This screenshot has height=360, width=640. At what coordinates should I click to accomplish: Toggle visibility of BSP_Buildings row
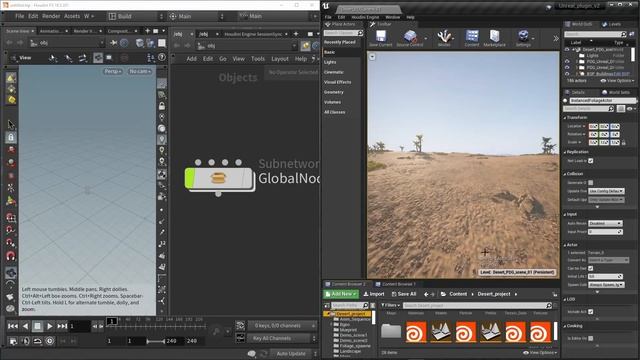click(567, 74)
